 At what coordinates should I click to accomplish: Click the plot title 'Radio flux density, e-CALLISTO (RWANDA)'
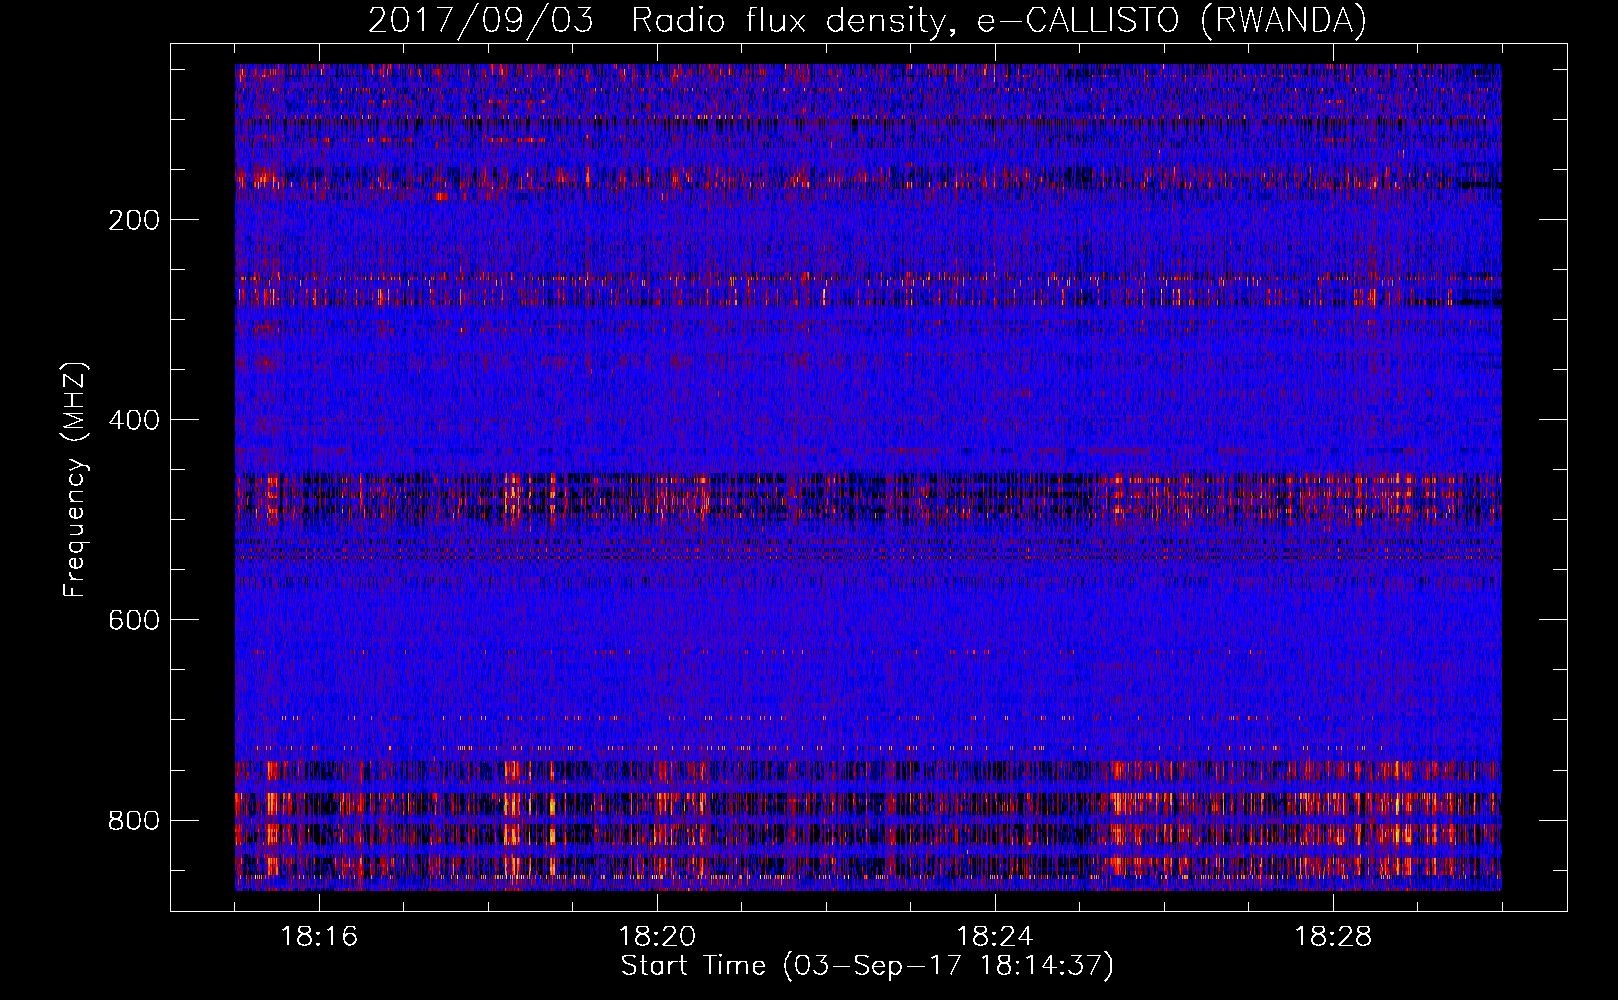click(999, 21)
